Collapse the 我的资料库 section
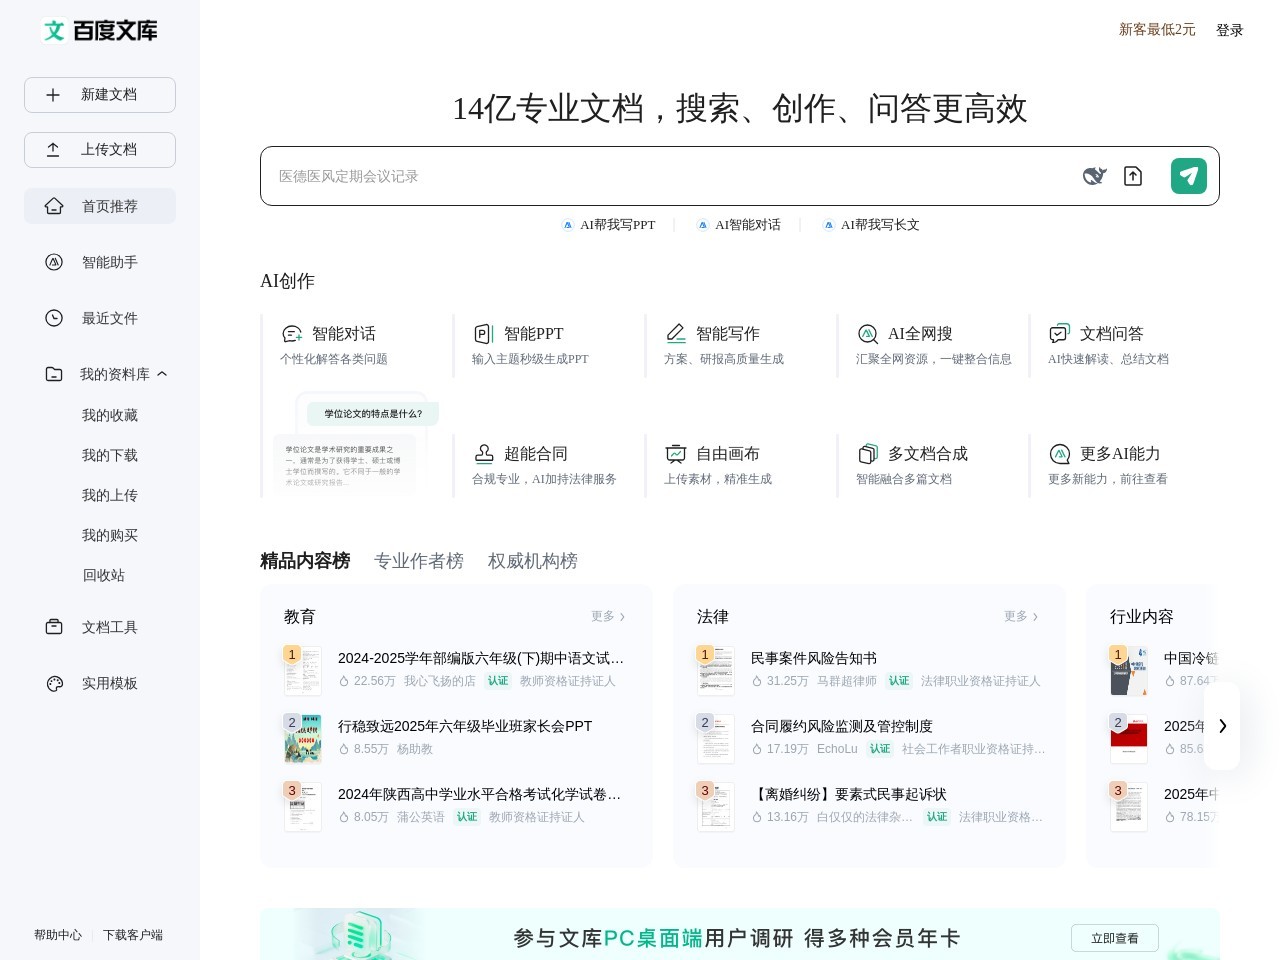 (x=162, y=374)
